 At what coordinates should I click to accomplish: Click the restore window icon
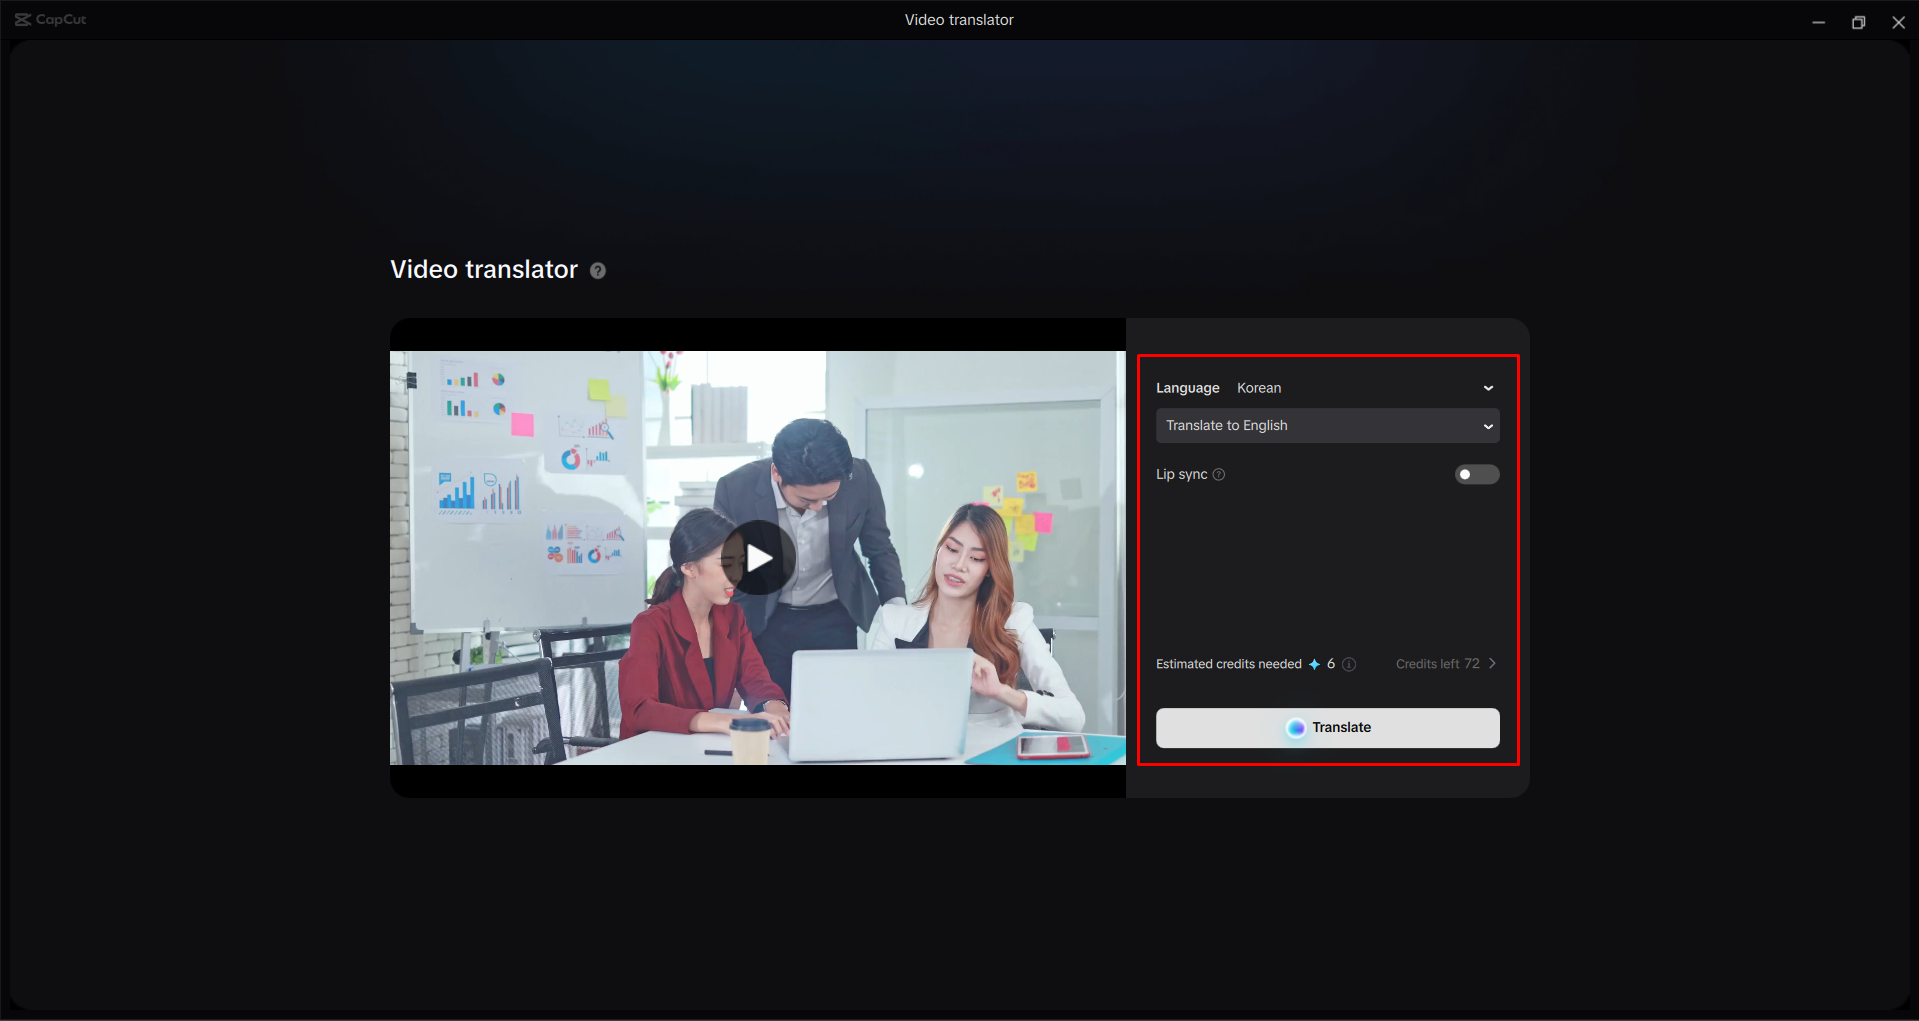tap(1858, 21)
